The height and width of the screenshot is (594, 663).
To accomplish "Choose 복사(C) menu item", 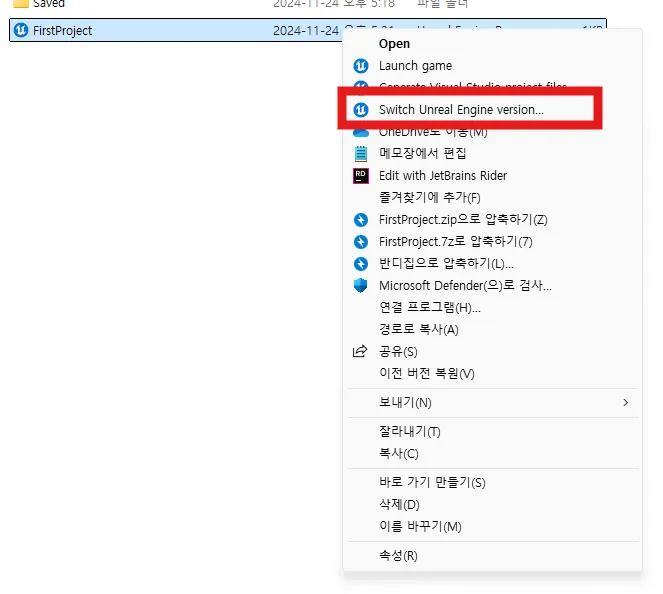I will click(398, 454).
